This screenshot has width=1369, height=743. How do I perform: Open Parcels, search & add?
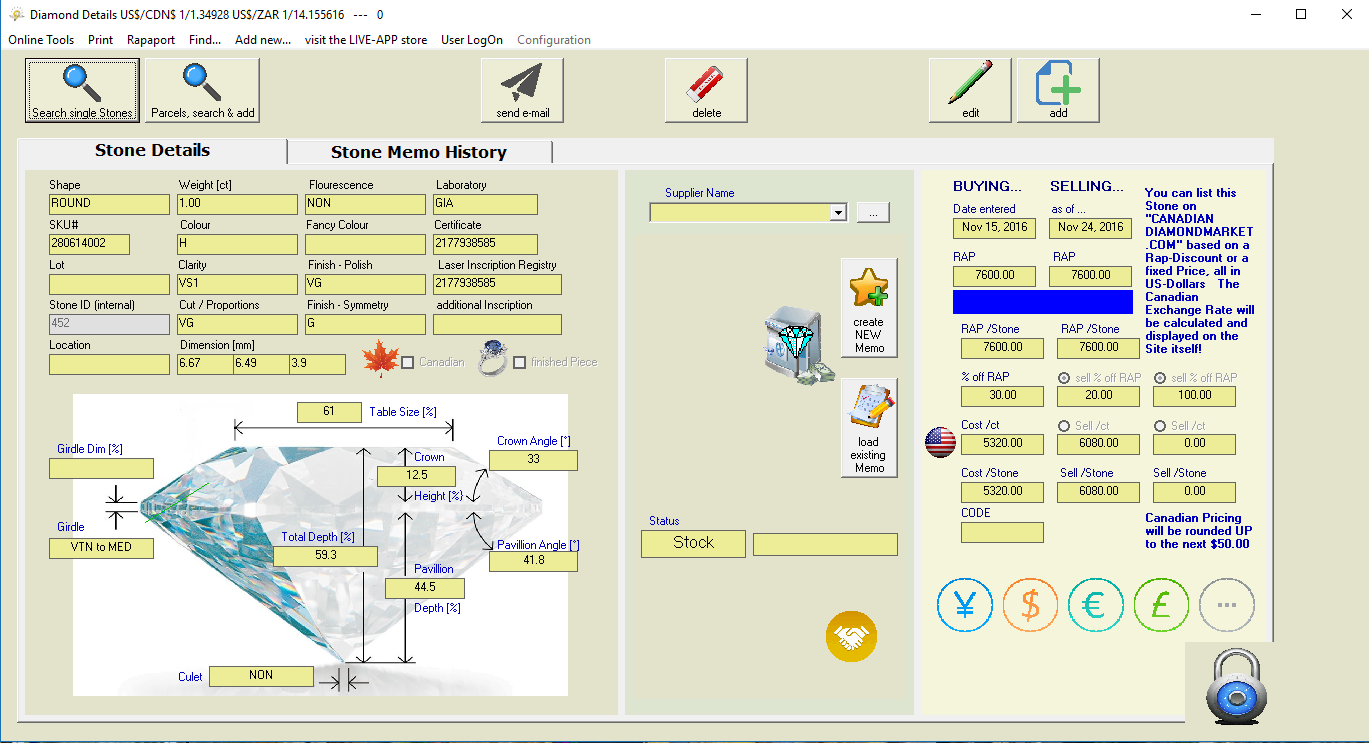click(x=202, y=90)
